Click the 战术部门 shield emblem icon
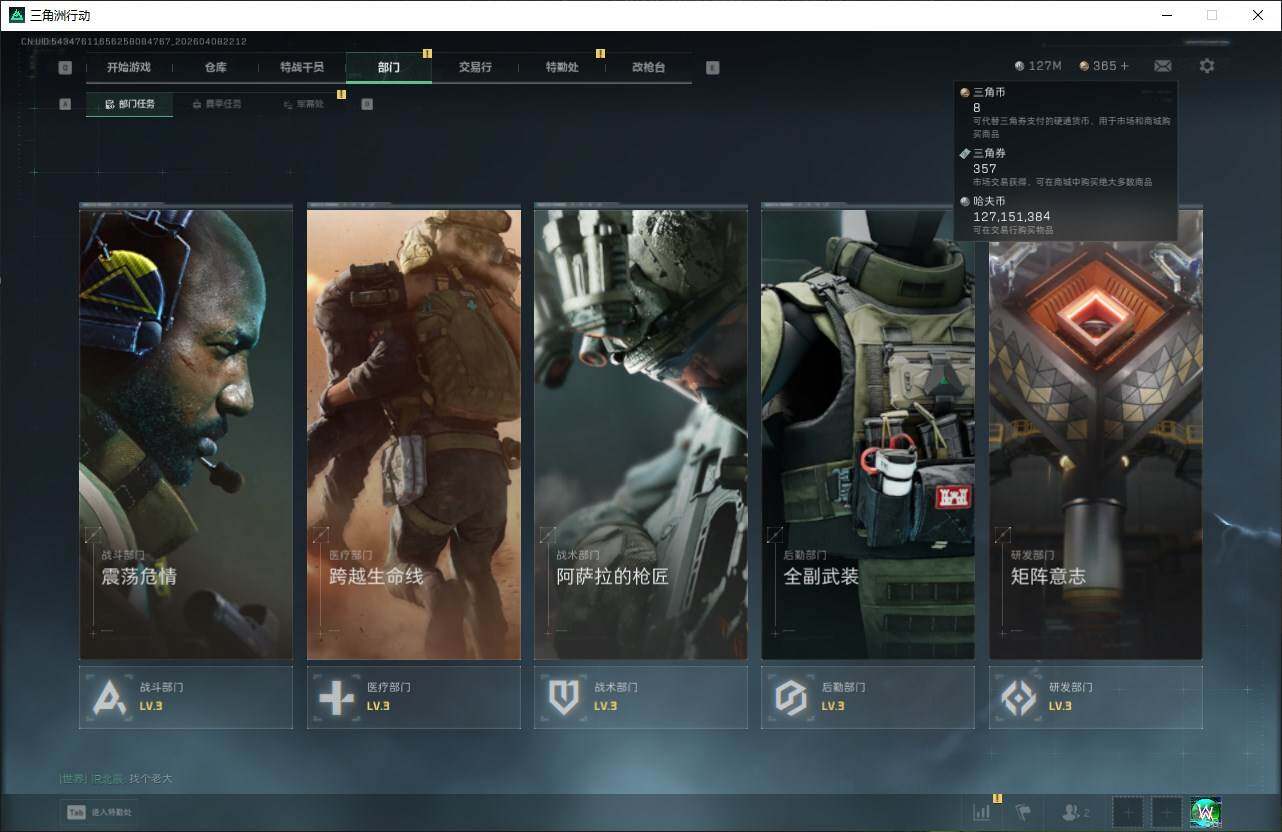The image size is (1282, 832). coord(564,697)
